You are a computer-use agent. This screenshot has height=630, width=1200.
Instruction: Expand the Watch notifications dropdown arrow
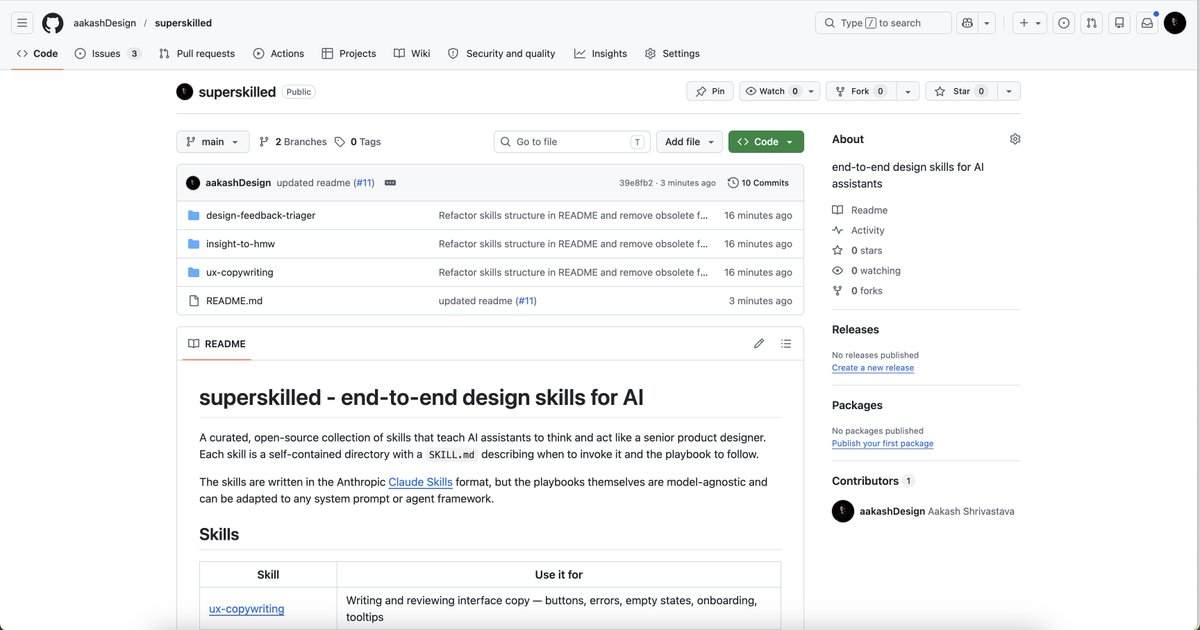point(811,91)
